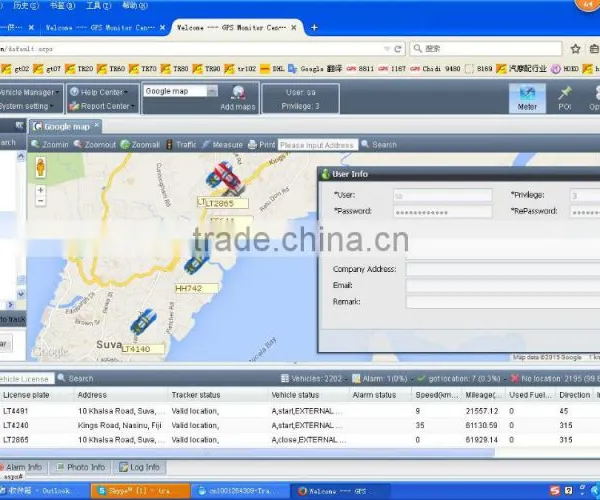Image resolution: width=600 pixels, height=500 pixels.
Task: Click the browser search box
Action: pos(486,49)
